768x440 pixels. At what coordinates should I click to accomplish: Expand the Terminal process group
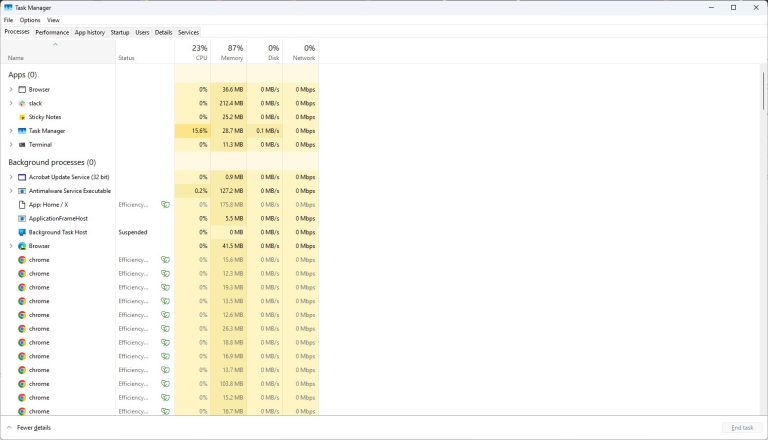[x=11, y=145]
